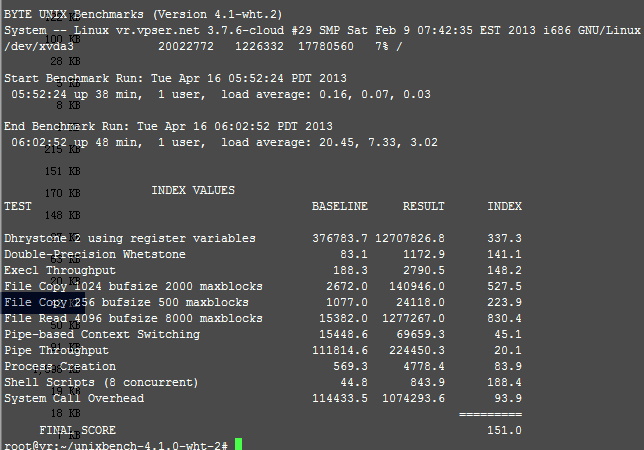Click load average '20.45, 7.33, 3.02'
This screenshot has width=644, height=450.
click(378, 142)
